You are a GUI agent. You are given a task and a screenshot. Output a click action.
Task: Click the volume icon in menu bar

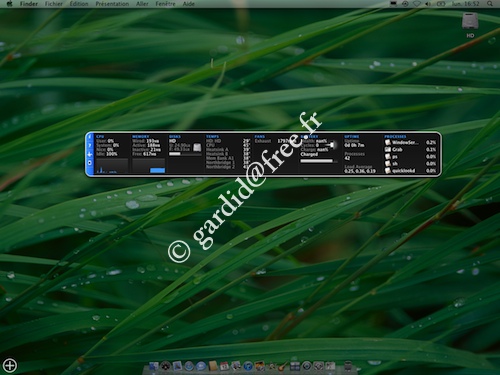(428, 4)
